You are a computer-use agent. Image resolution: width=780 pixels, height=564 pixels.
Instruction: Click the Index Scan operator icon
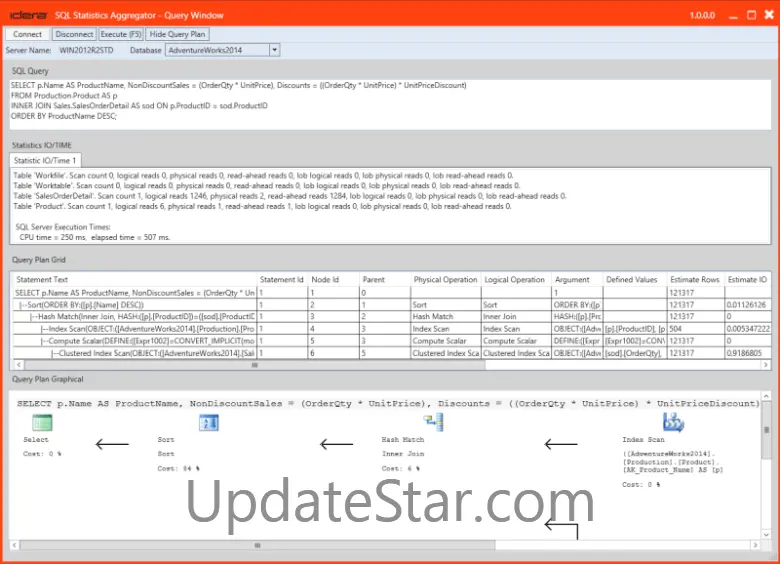pyautogui.click(x=674, y=422)
